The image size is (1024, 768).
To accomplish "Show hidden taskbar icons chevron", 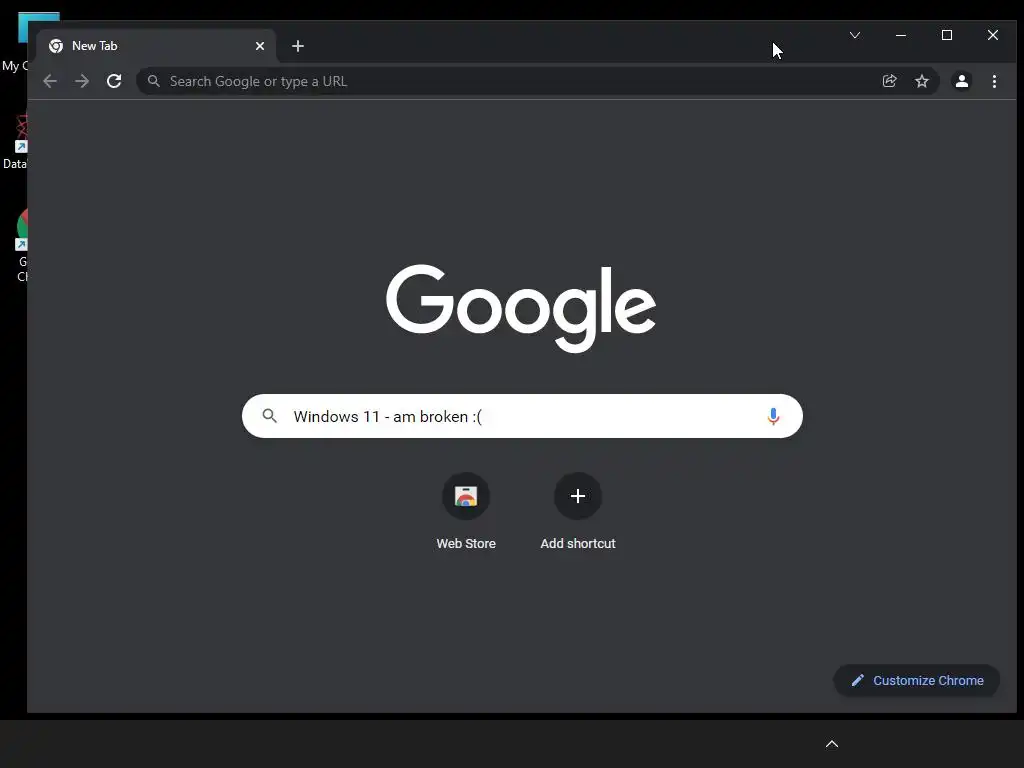I will (832, 744).
